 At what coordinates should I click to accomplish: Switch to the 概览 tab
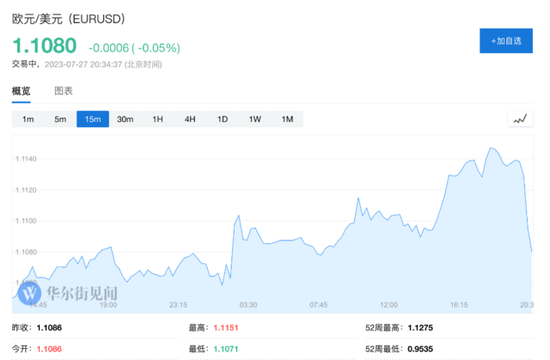[x=21, y=91]
